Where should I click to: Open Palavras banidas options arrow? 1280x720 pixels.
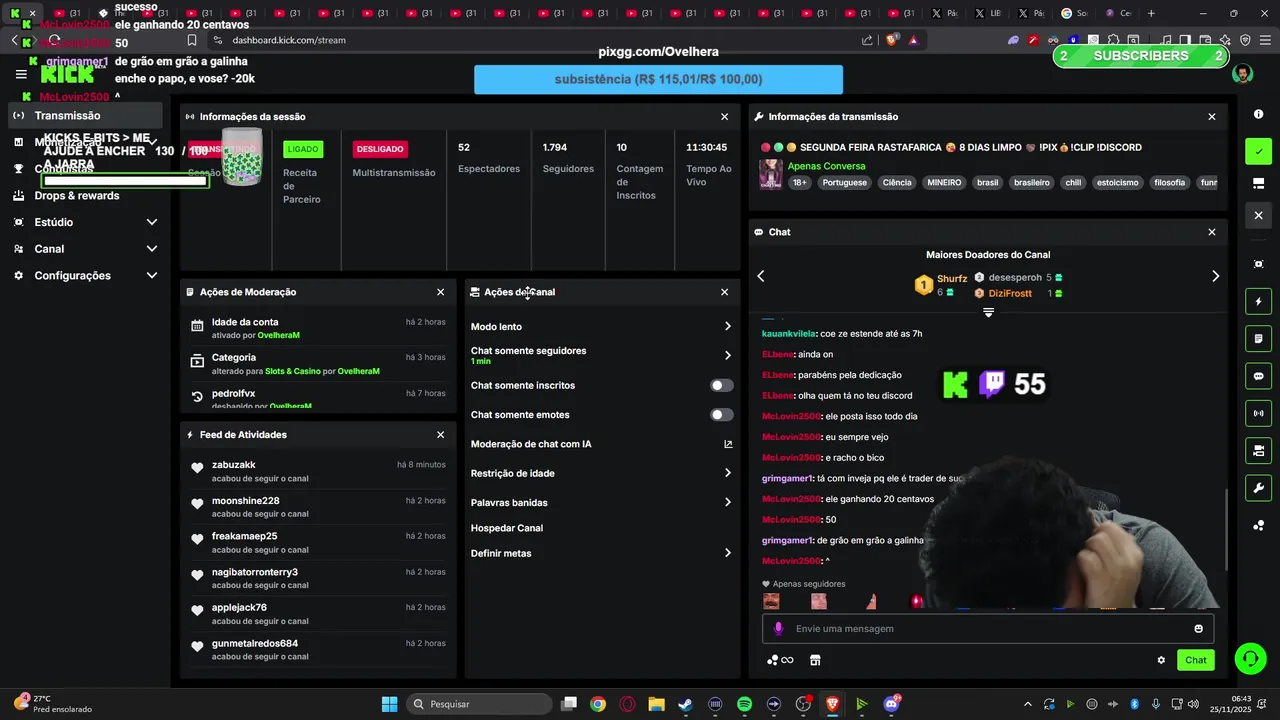[728, 502]
